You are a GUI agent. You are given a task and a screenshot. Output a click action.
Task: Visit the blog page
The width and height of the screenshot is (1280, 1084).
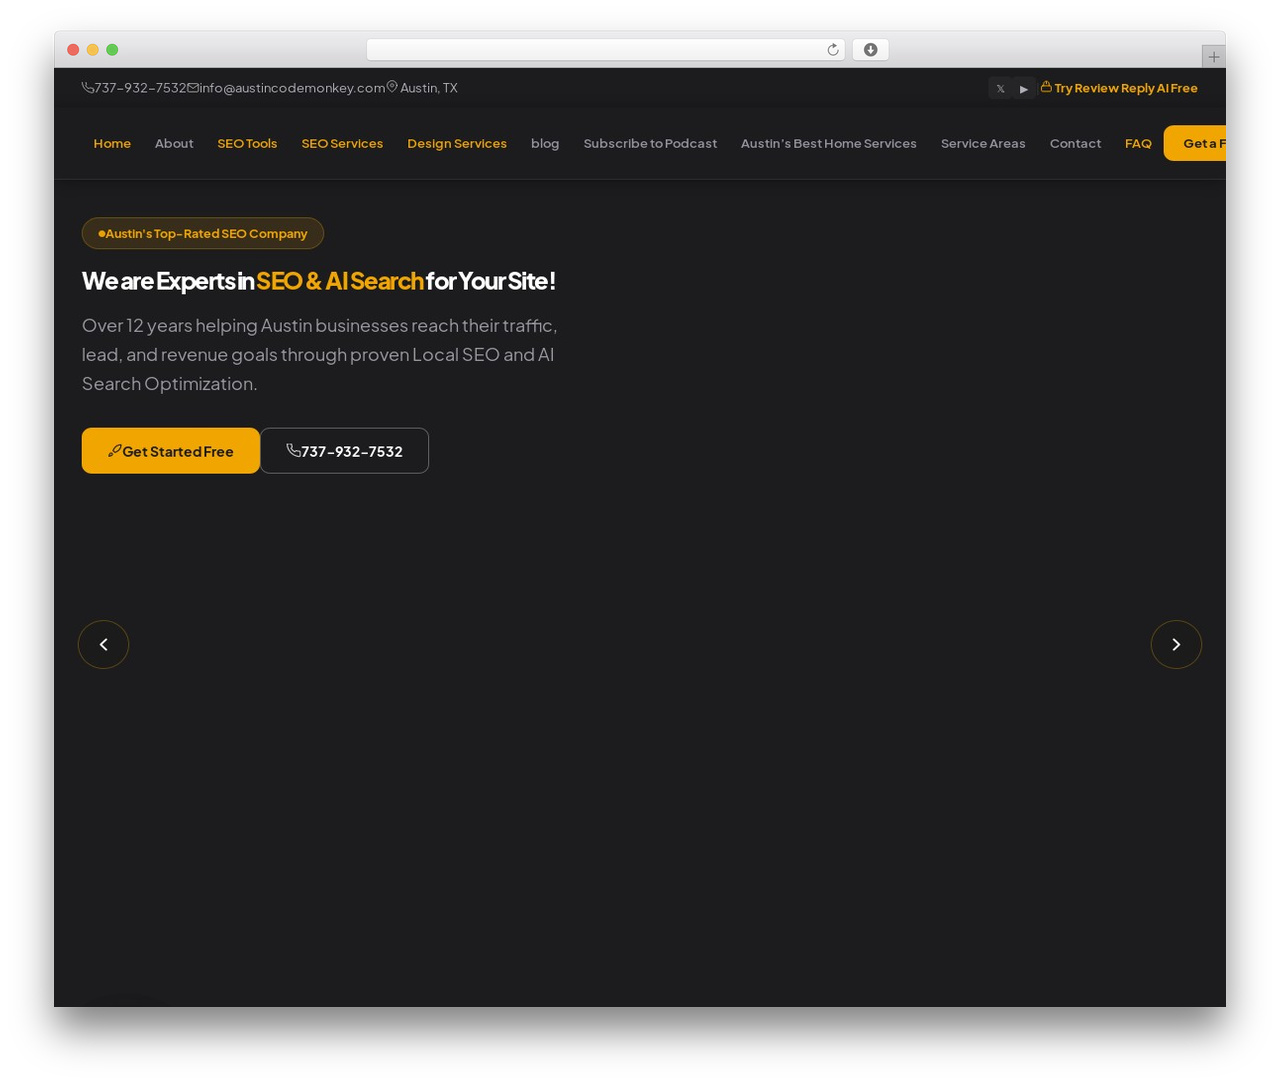coord(545,144)
